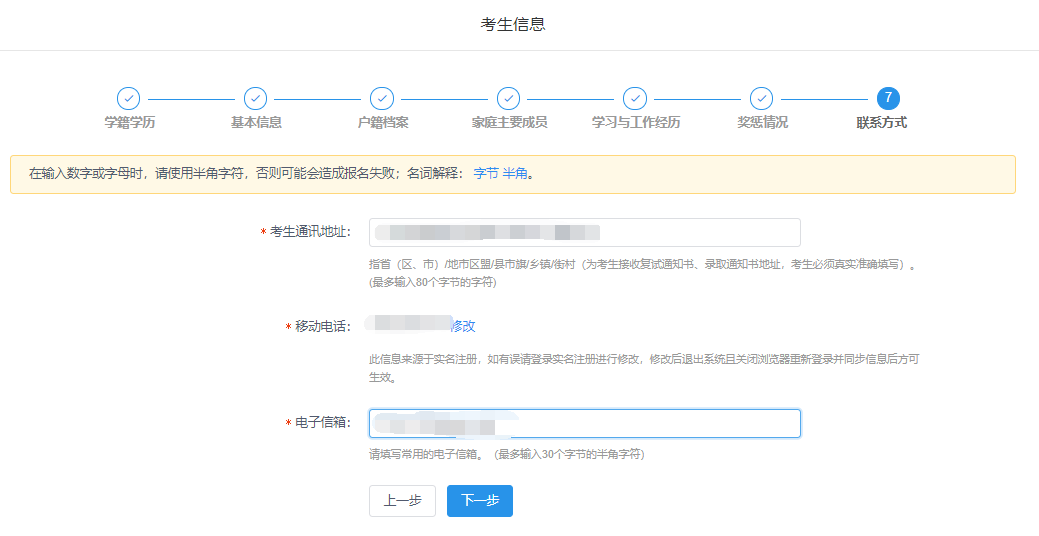Jump to the 家庭主要成员 step label
Screen dimensions: 1039x536
pos(509,123)
